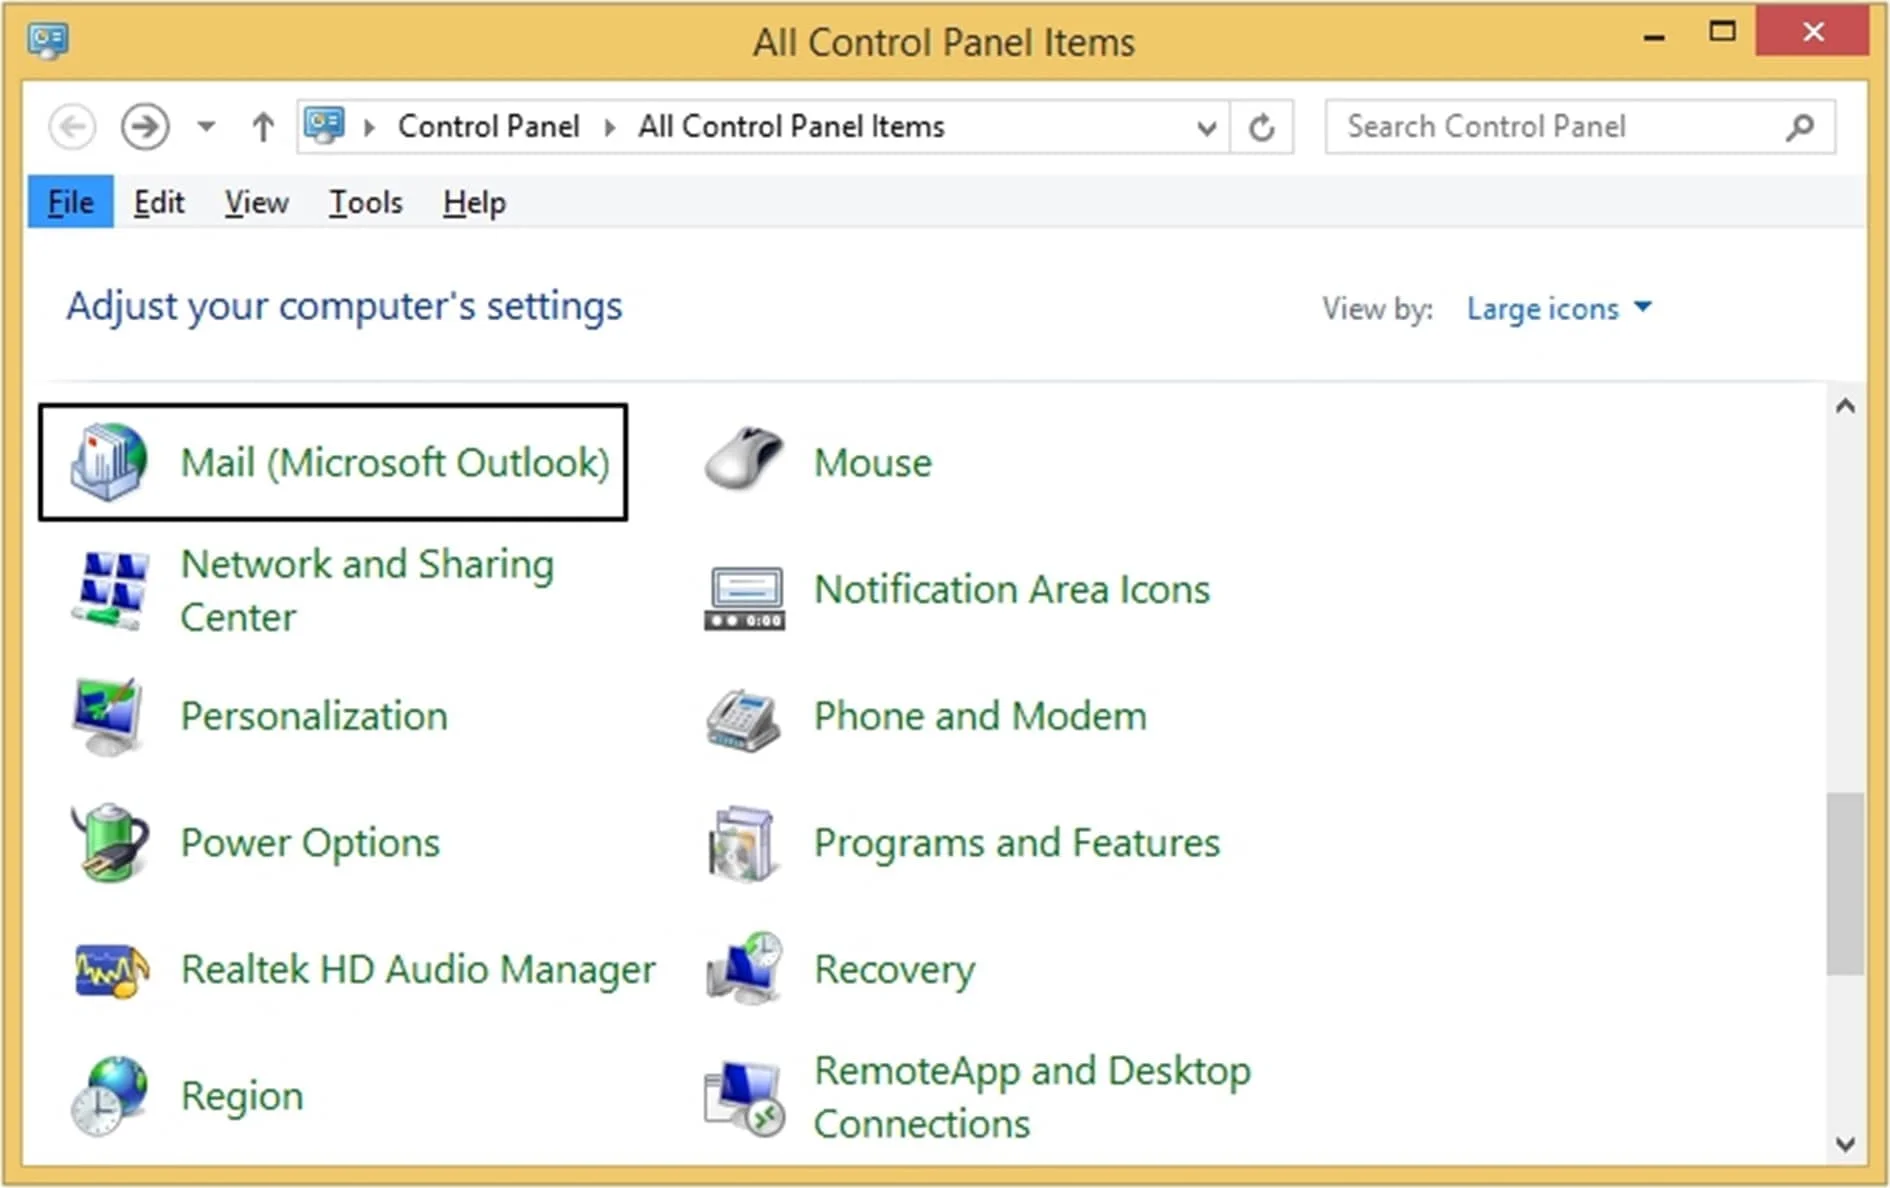Click the vertical scrollbar thumb
Viewport: 1890px width, 1188px height.
(x=1845, y=883)
